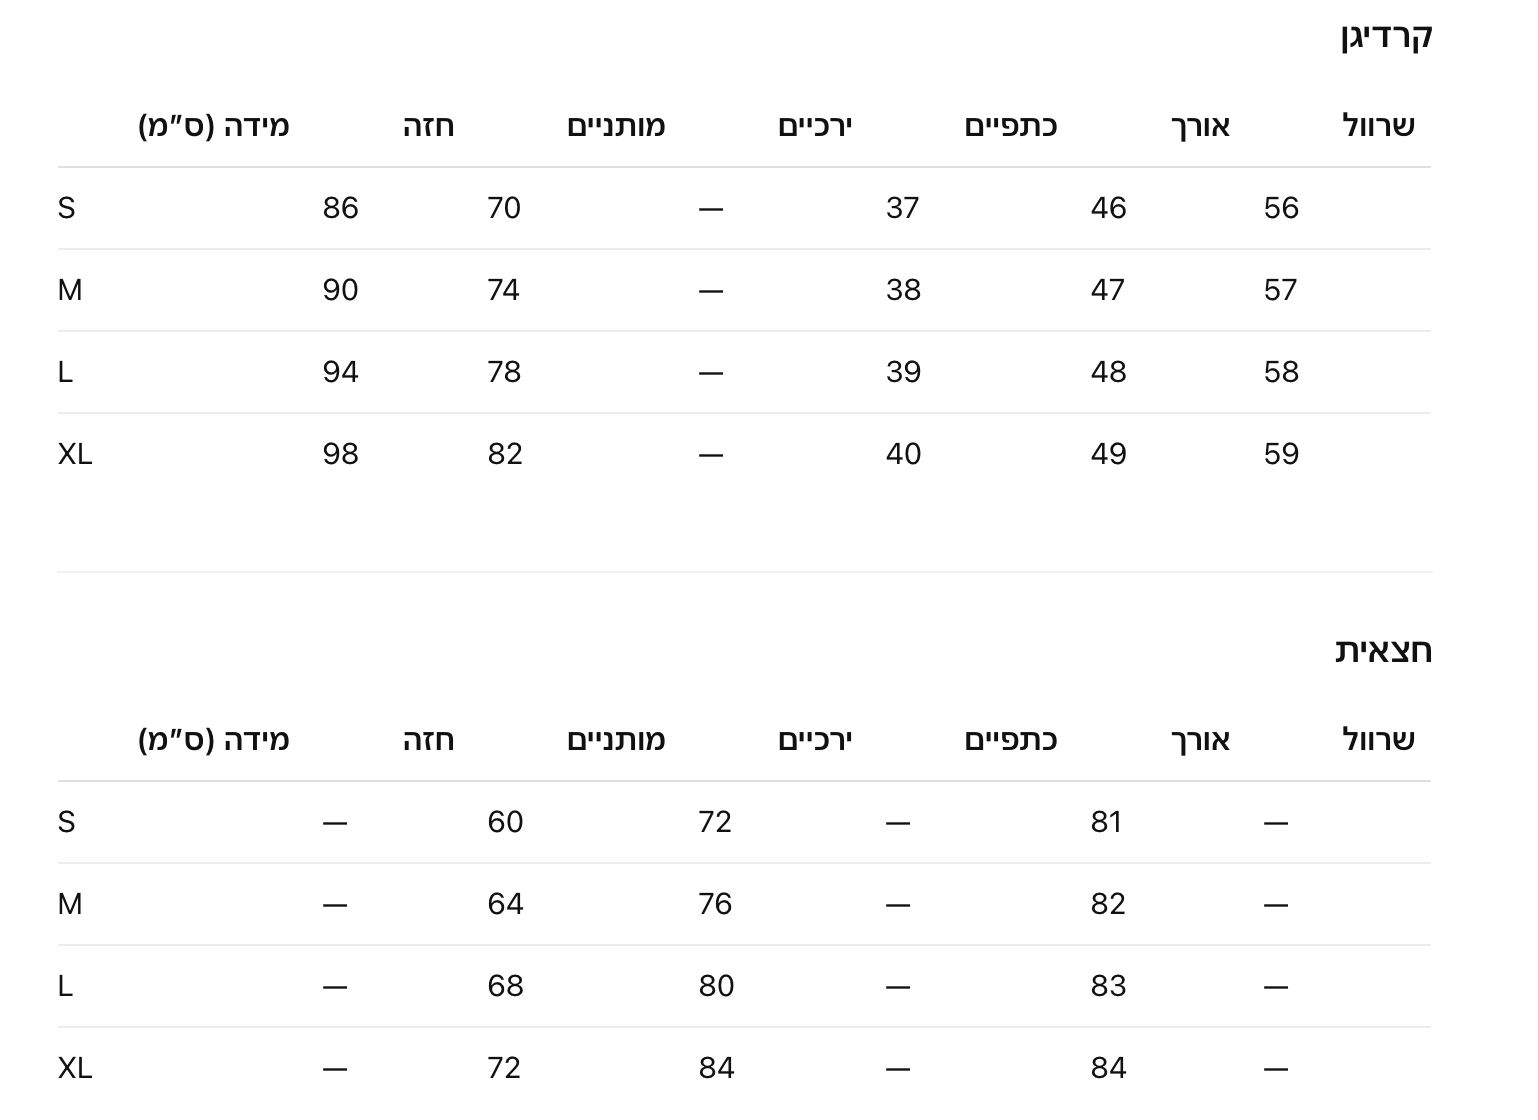Viewport: 1538px width, 1120px height.
Task: Click the חצאית section heading
Action: pos(1383,651)
